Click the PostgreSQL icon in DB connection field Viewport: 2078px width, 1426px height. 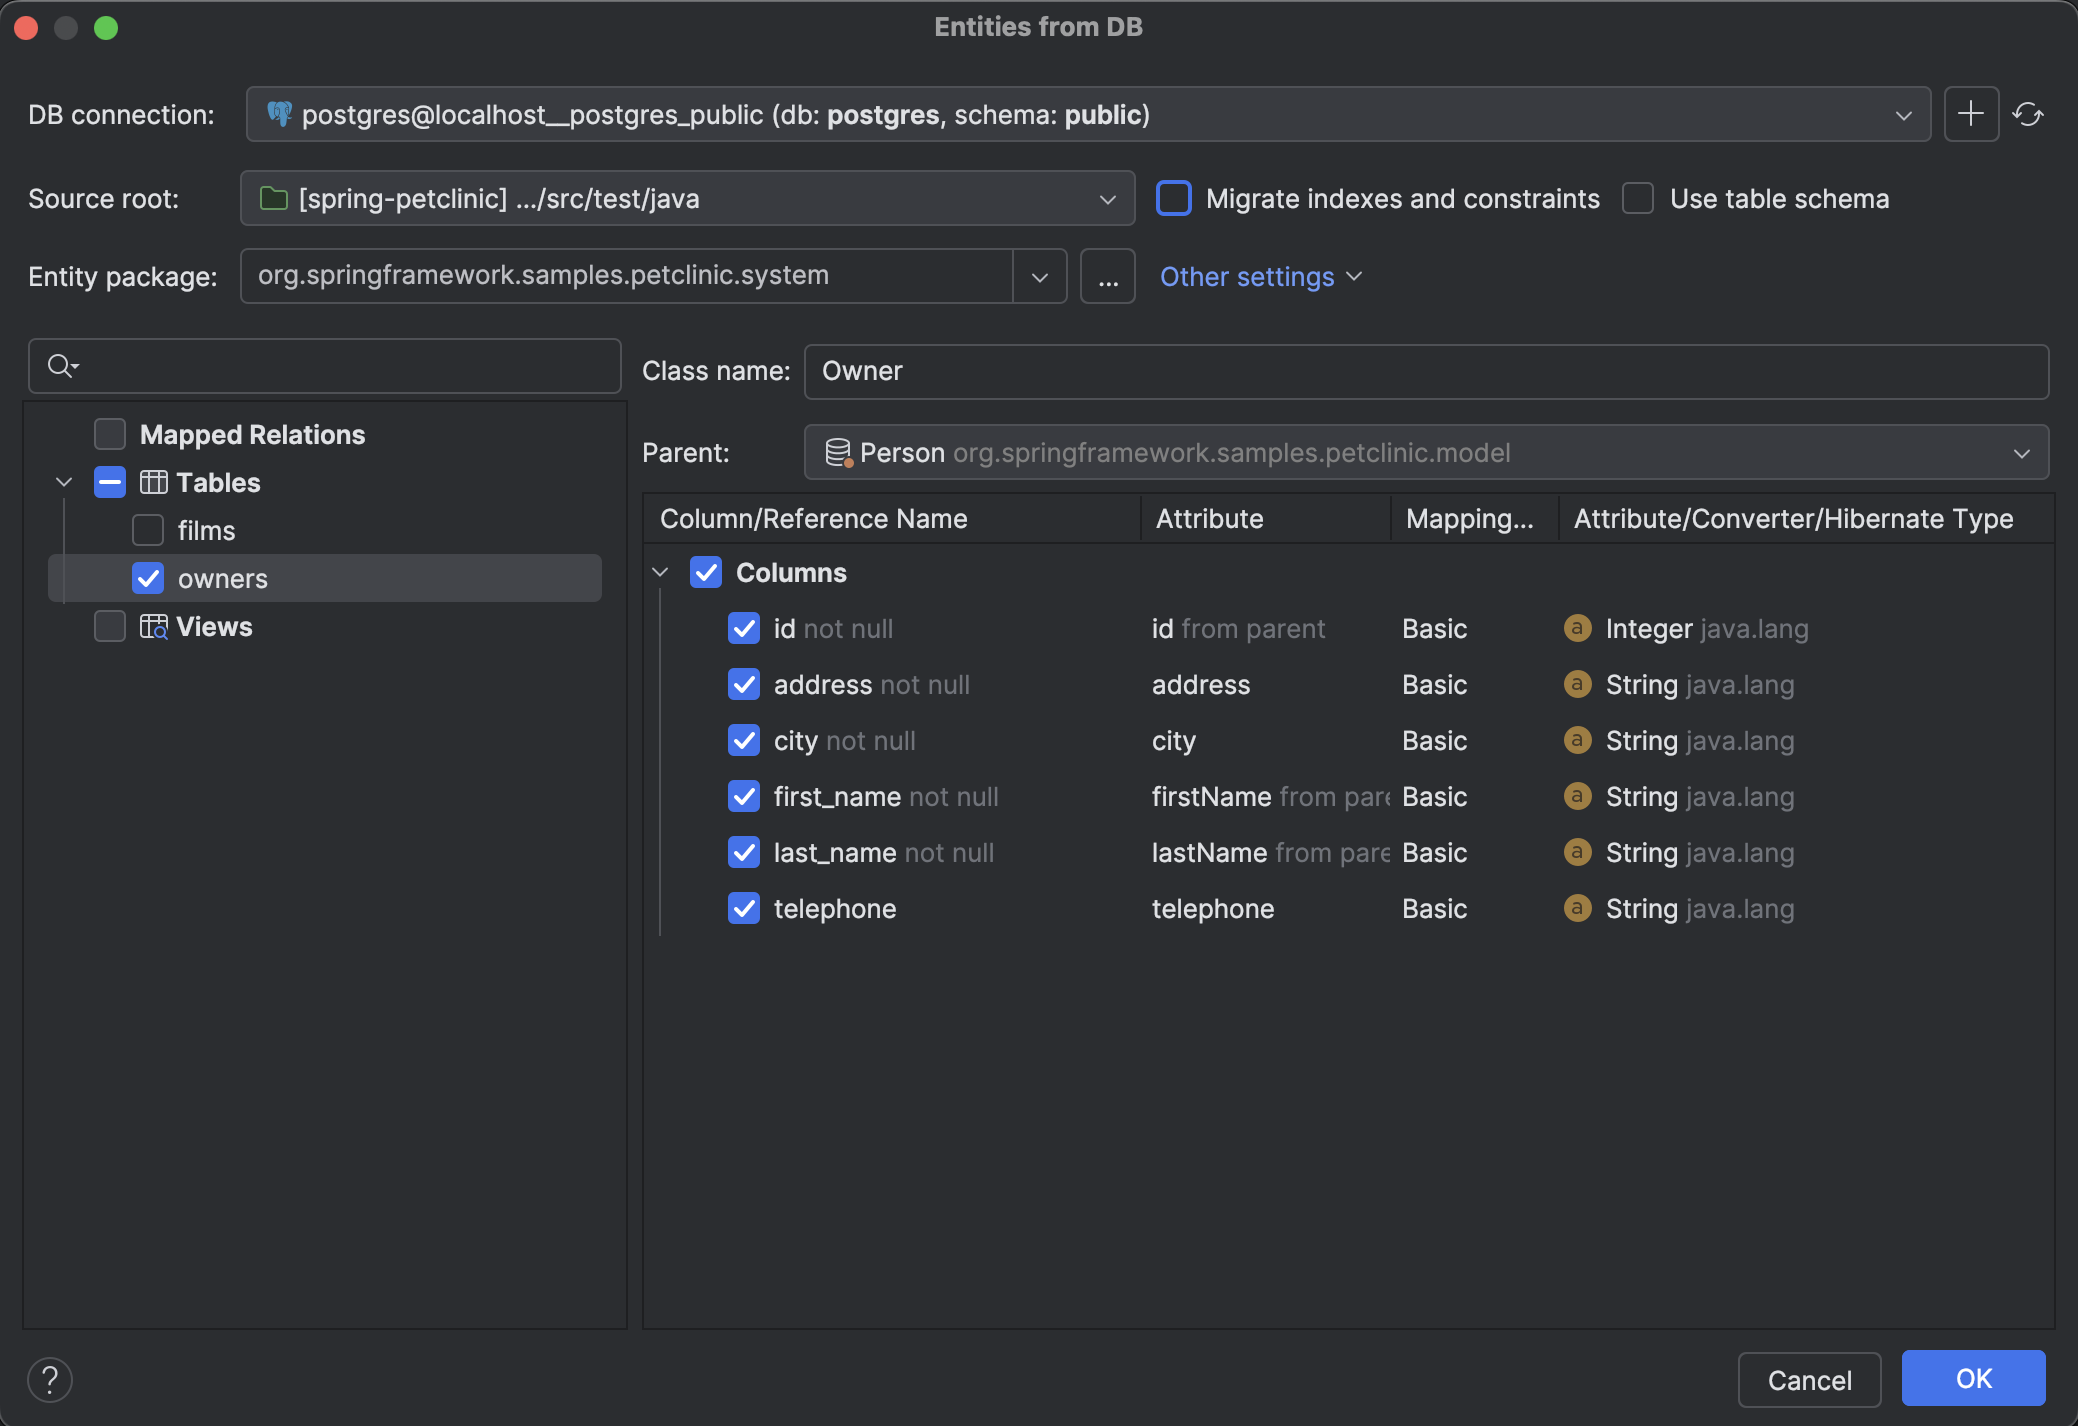click(281, 114)
